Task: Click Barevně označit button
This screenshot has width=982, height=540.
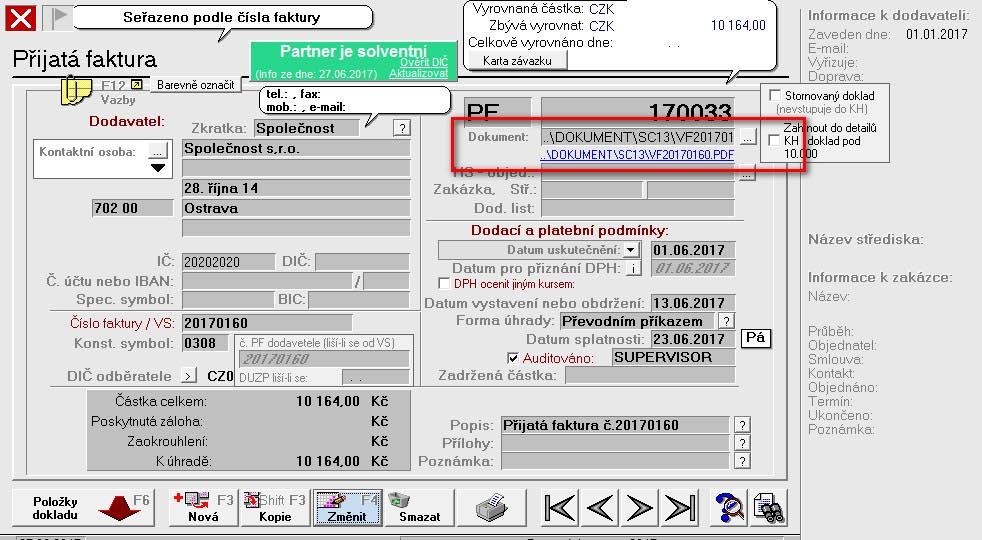Action: [x=195, y=85]
